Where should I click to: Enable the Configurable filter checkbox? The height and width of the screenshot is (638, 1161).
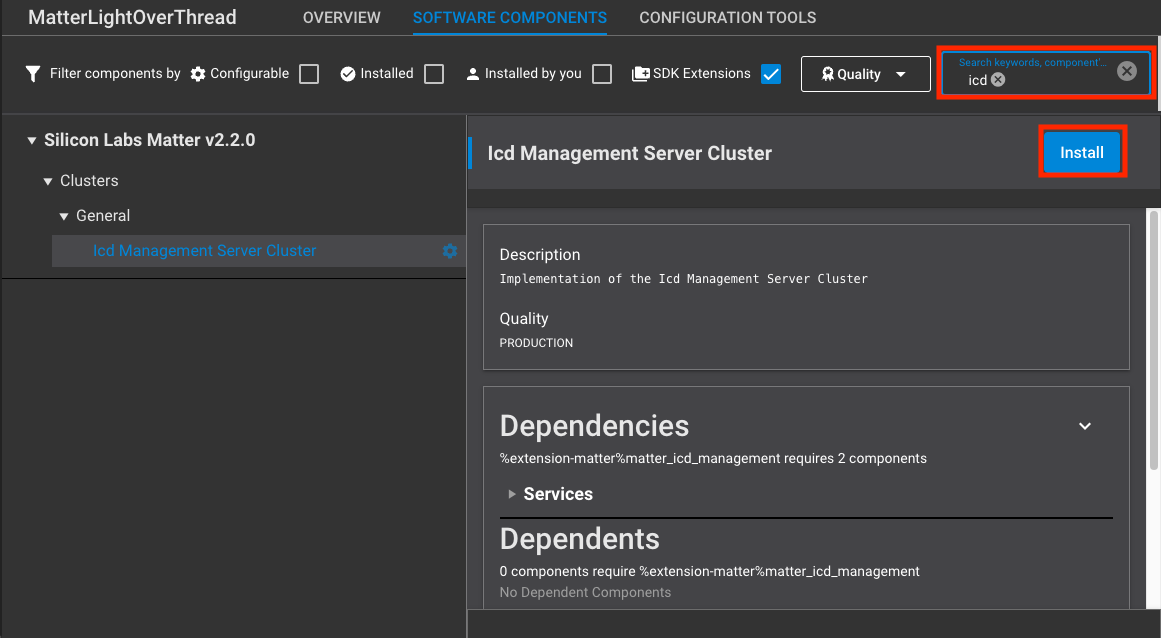308,73
